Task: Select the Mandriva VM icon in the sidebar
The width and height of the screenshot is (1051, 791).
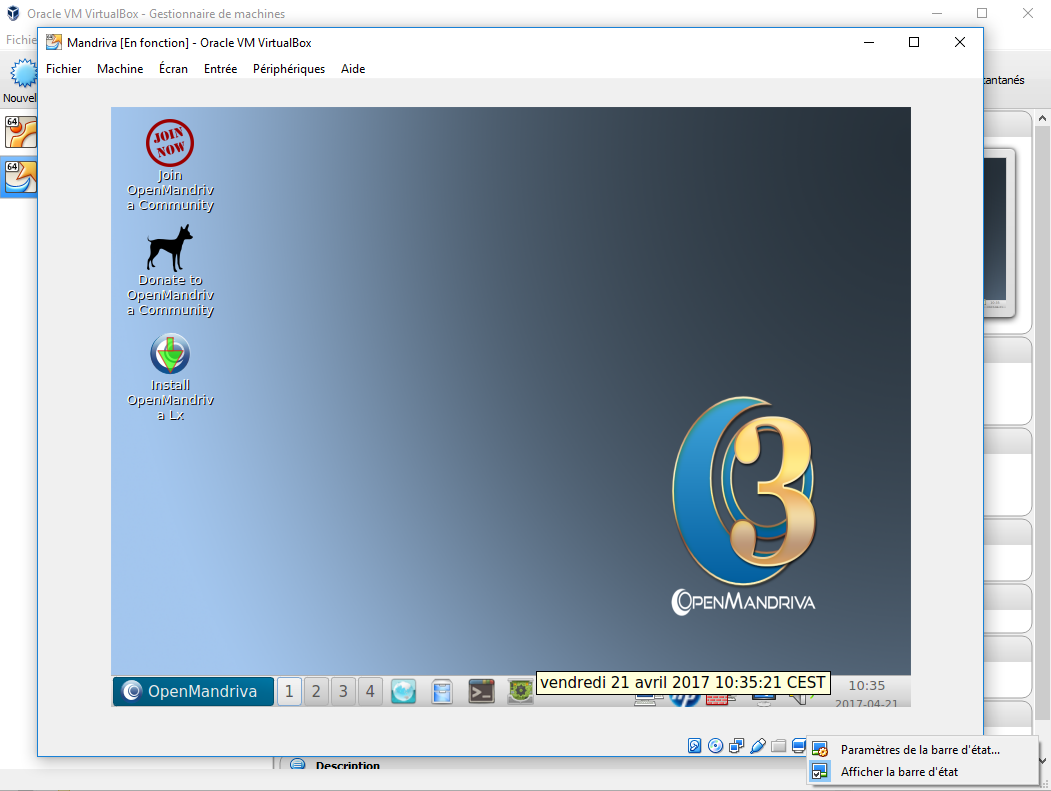Action: 21,178
